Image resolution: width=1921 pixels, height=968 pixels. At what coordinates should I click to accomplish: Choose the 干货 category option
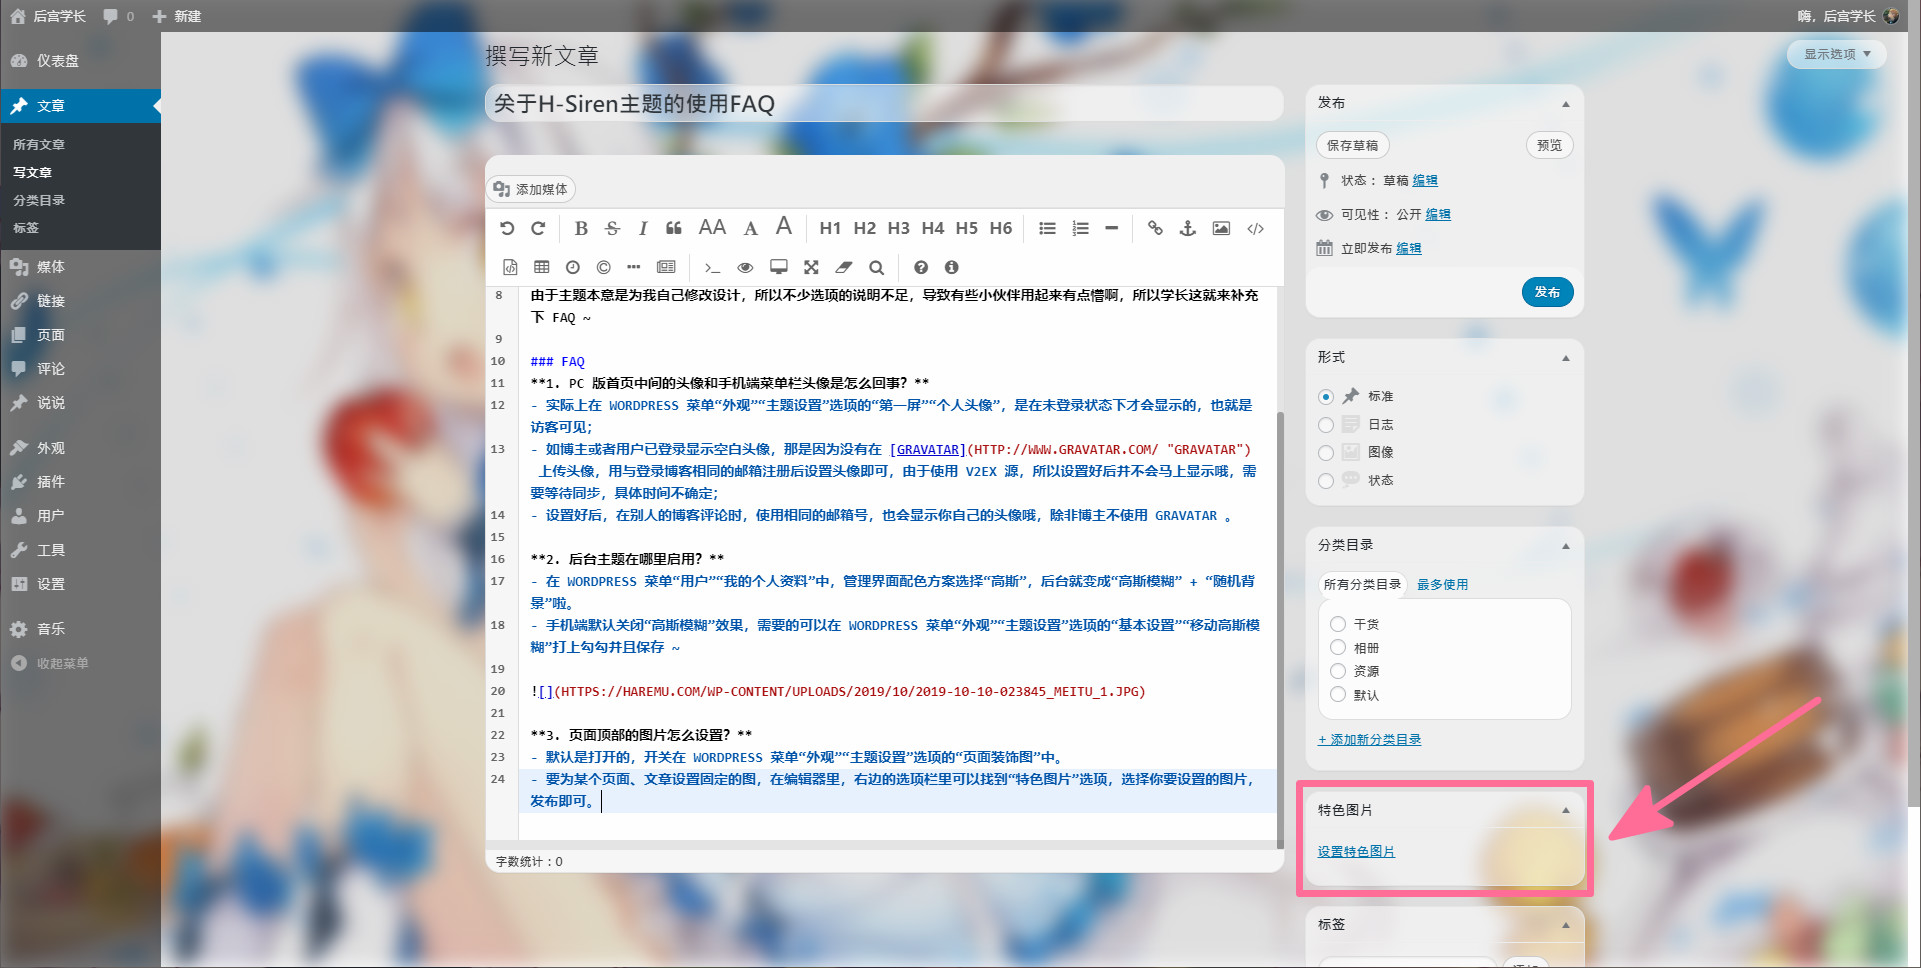click(1338, 624)
